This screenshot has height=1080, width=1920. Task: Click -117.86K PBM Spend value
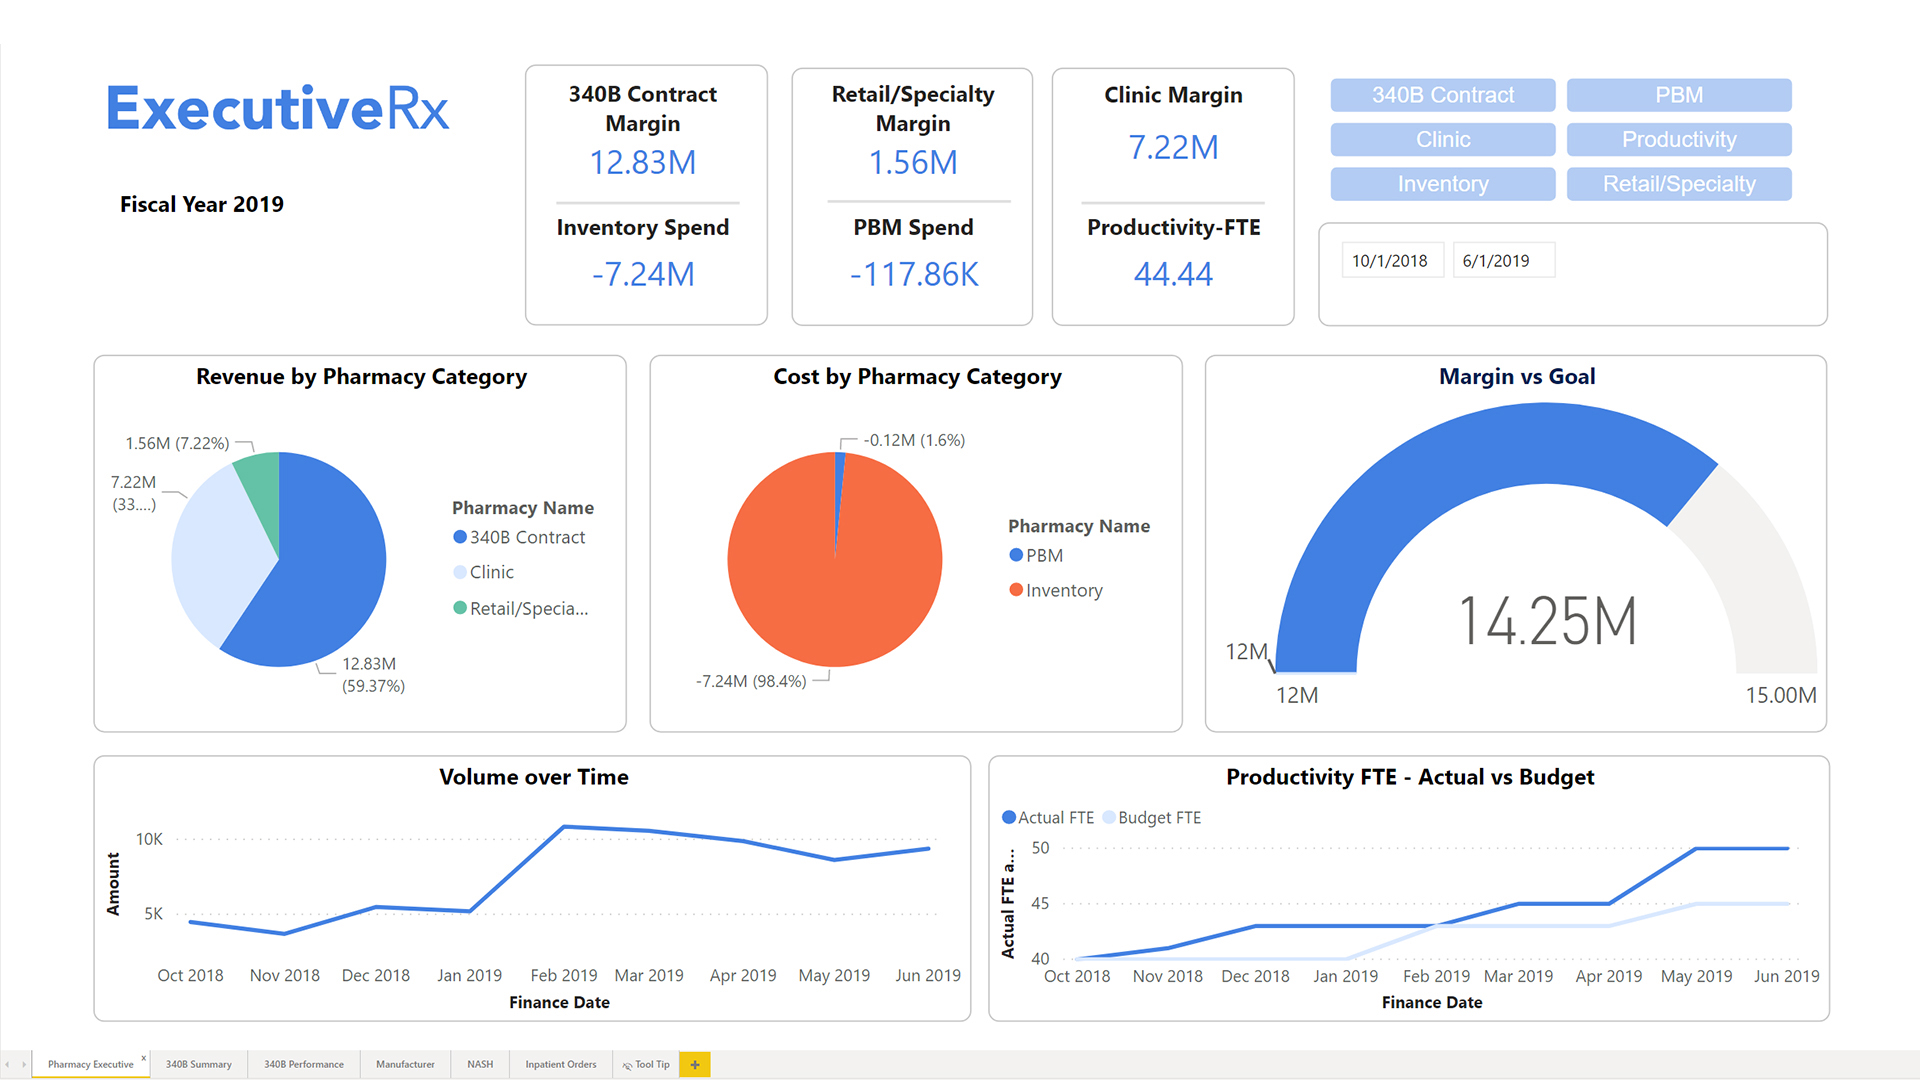coord(914,274)
